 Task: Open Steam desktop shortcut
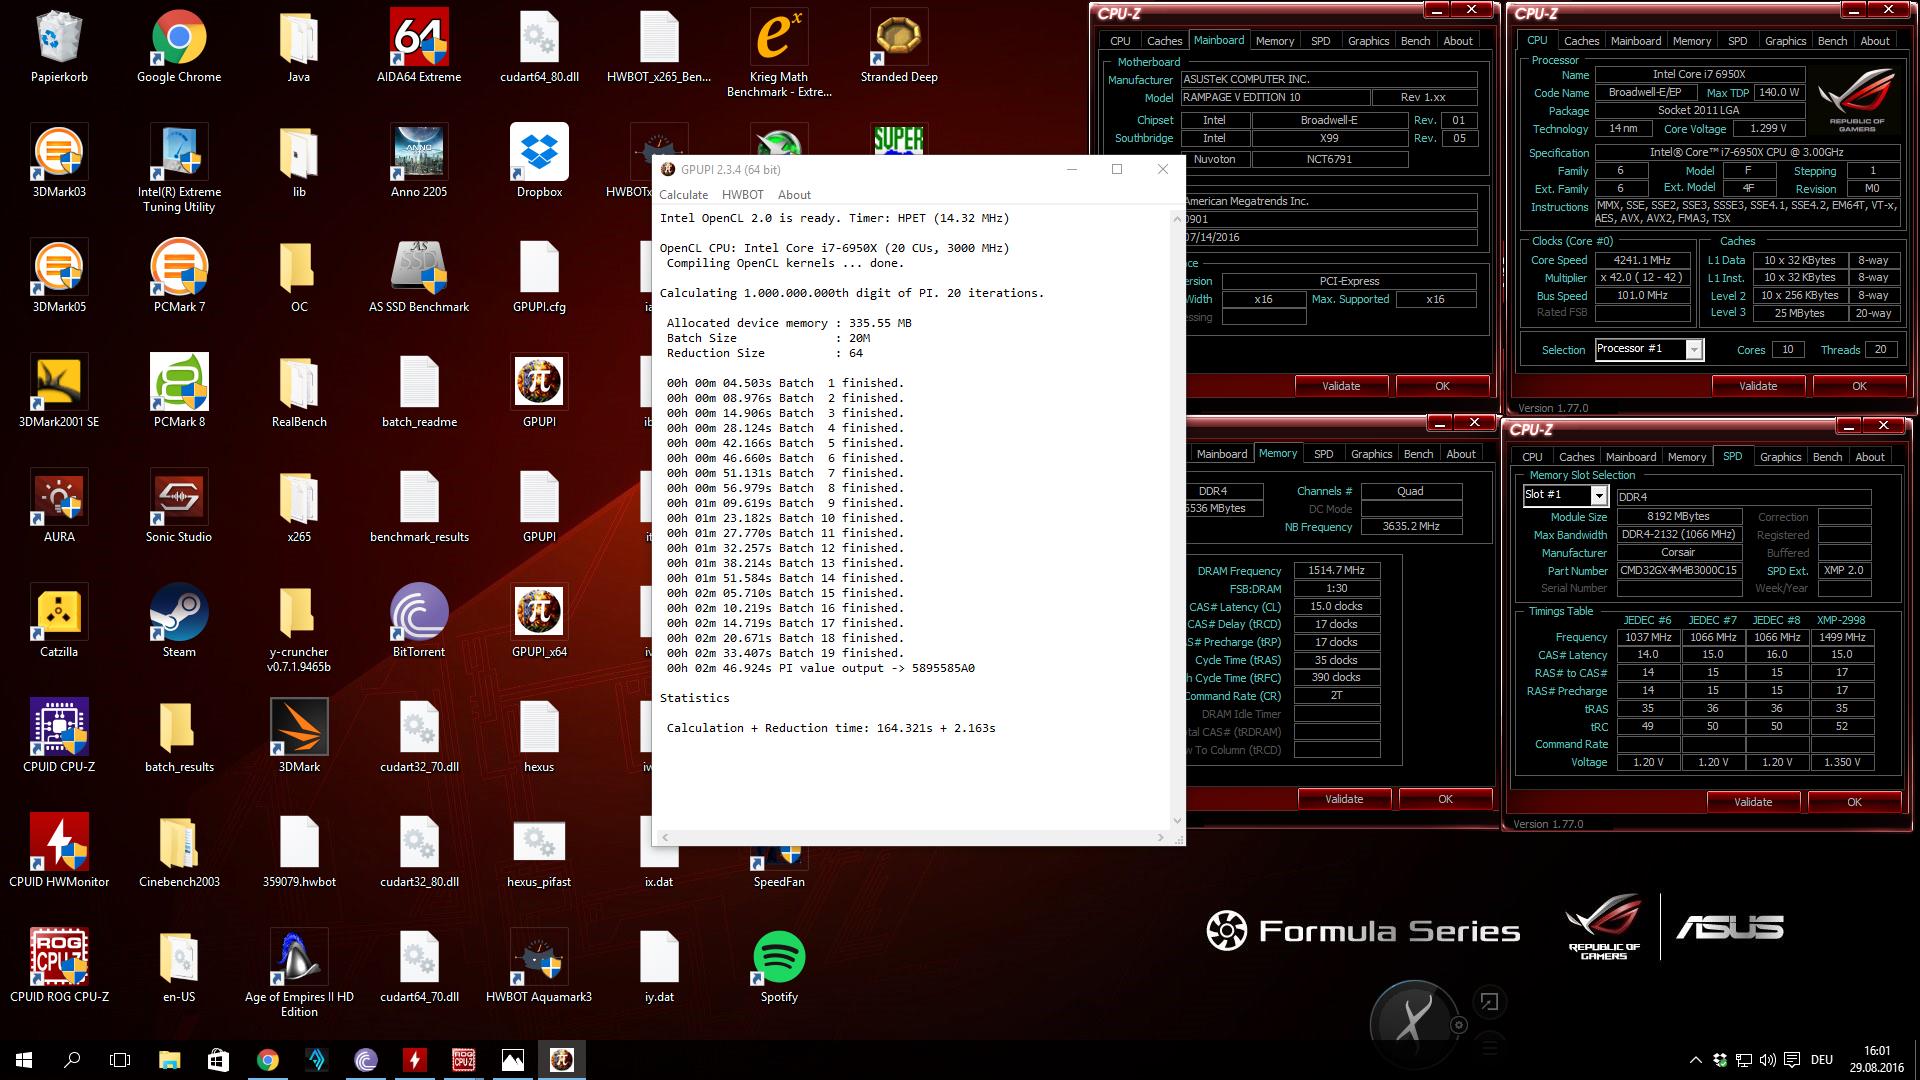tap(179, 622)
